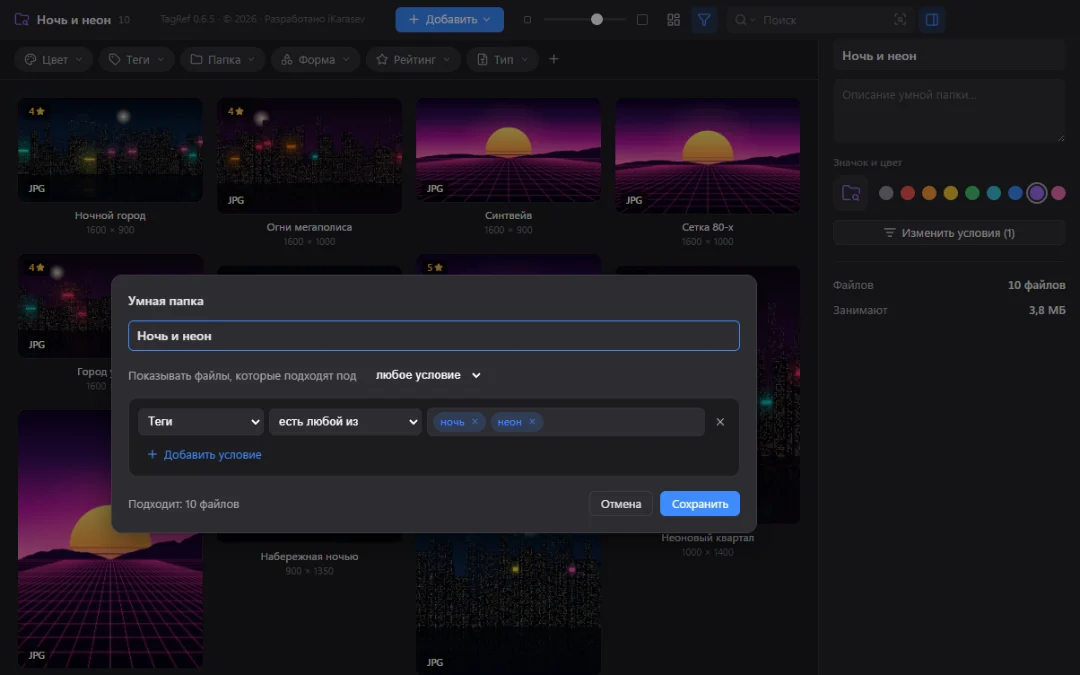
Task: Switch the grid layout view icon
Action: coord(674,20)
